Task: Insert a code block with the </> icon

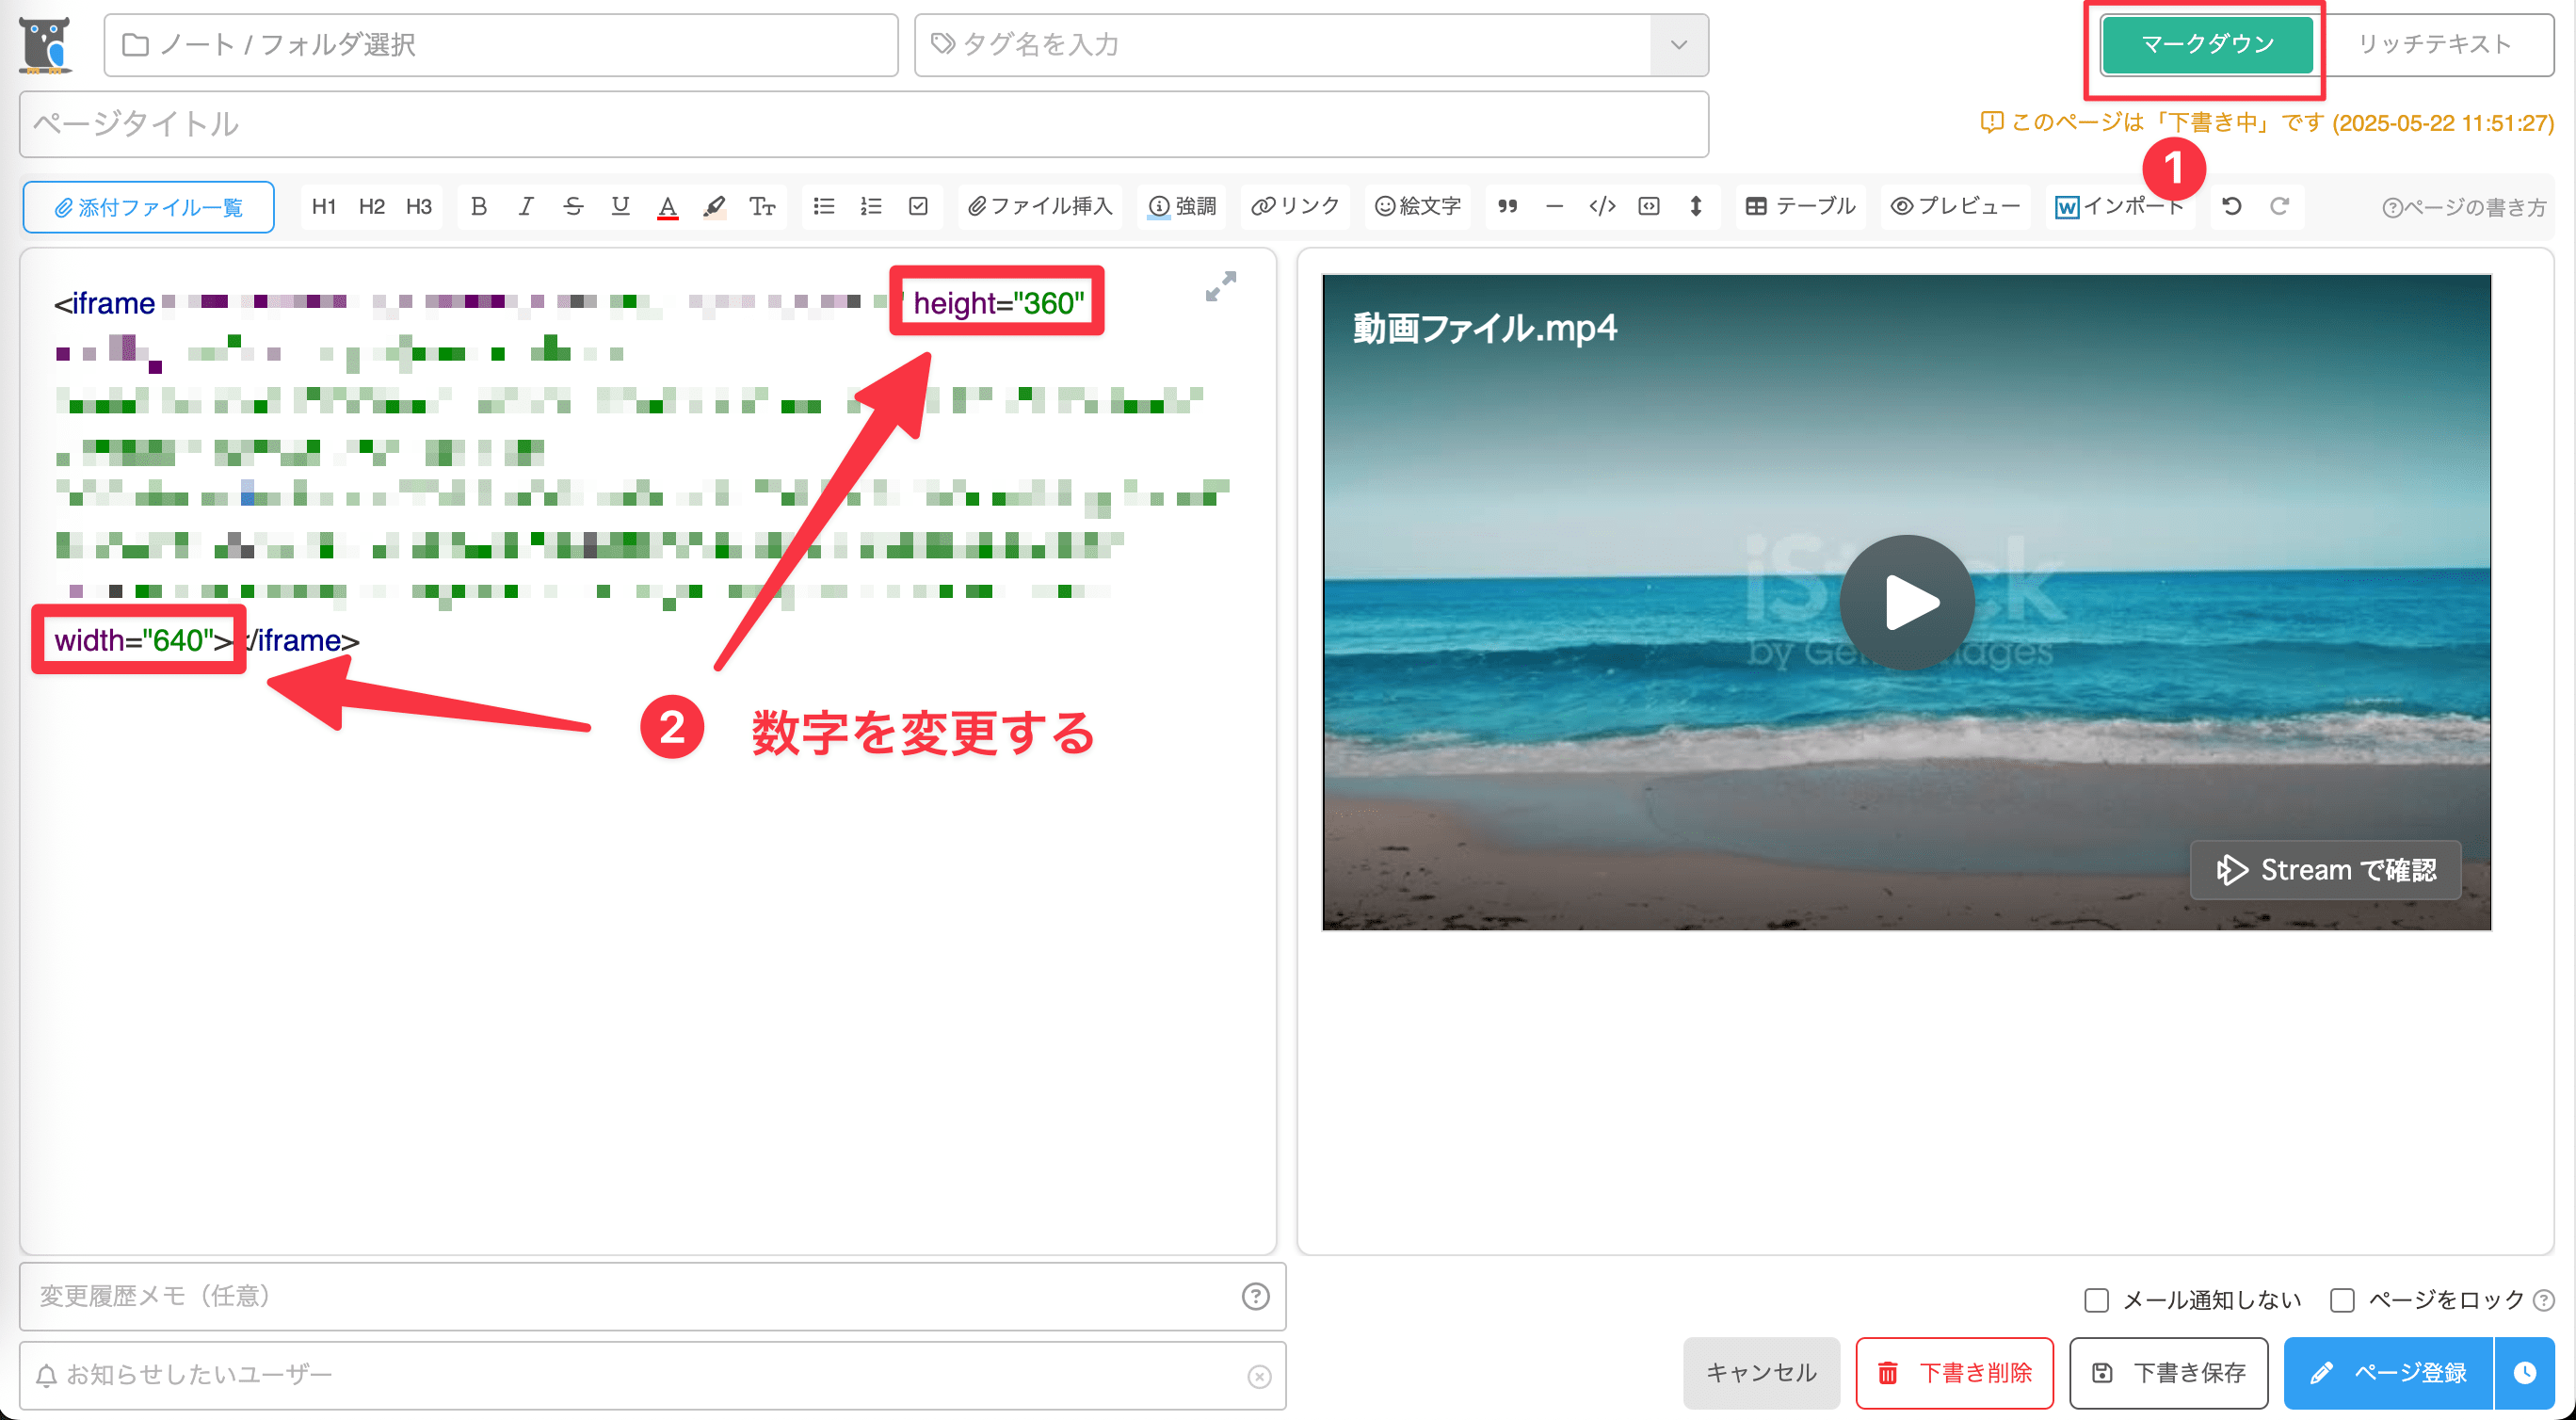Action: [1602, 207]
